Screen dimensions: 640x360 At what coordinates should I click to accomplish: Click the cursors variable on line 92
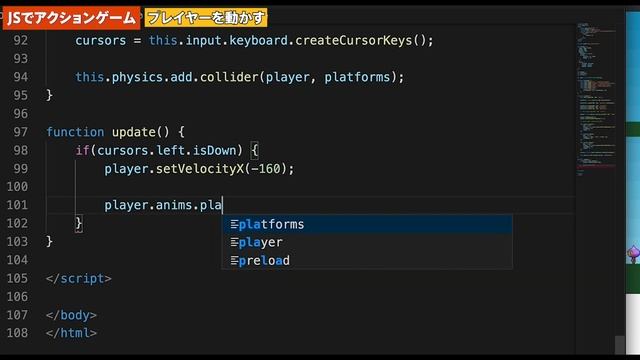[x=100, y=40]
